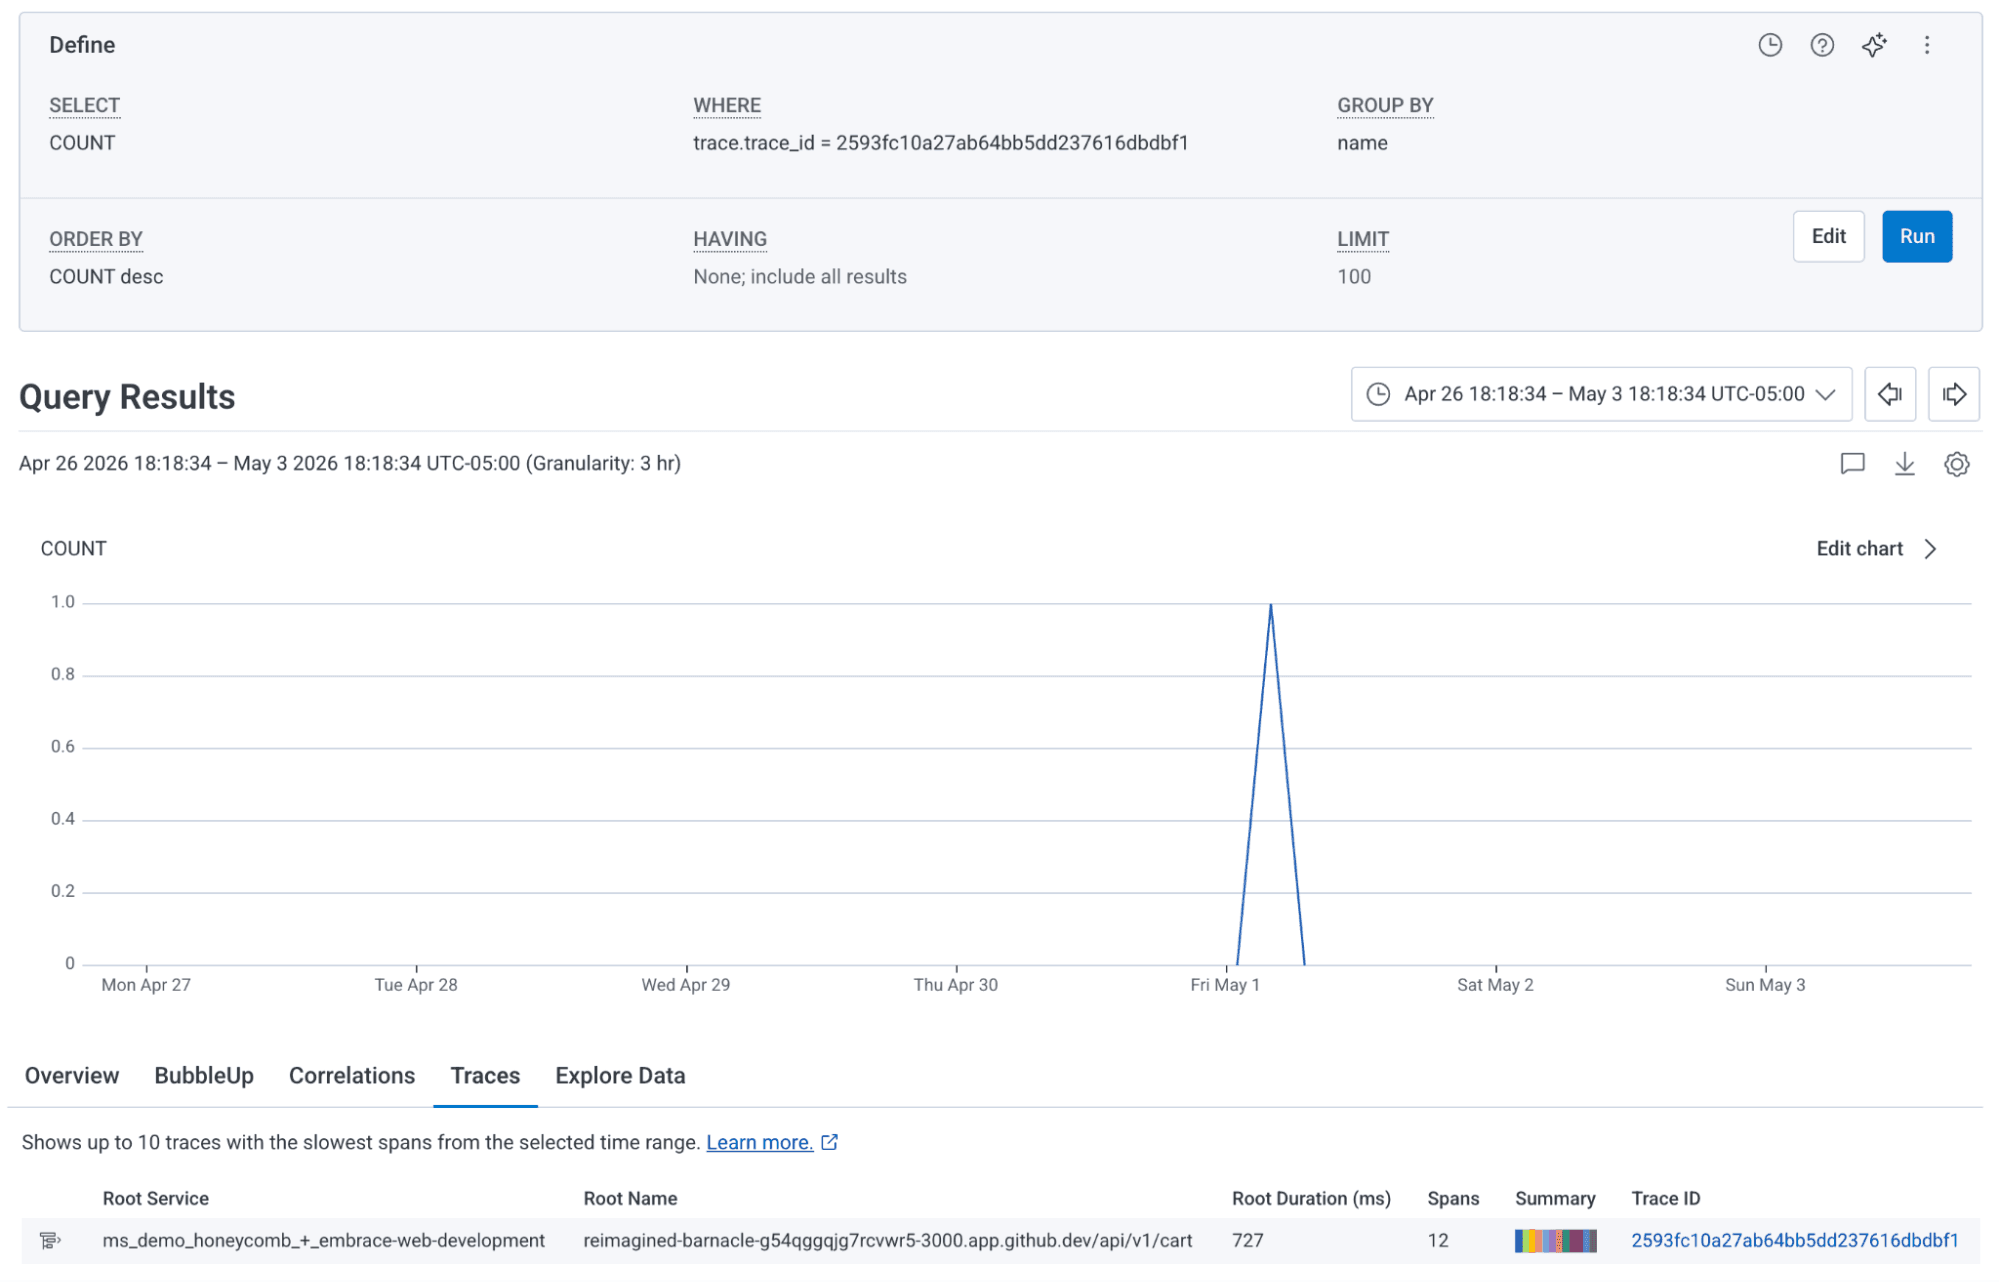The width and height of the screenshot is (1999, 1282).
Task: Click the Edit query button
Action: [x=1828, y=237]
